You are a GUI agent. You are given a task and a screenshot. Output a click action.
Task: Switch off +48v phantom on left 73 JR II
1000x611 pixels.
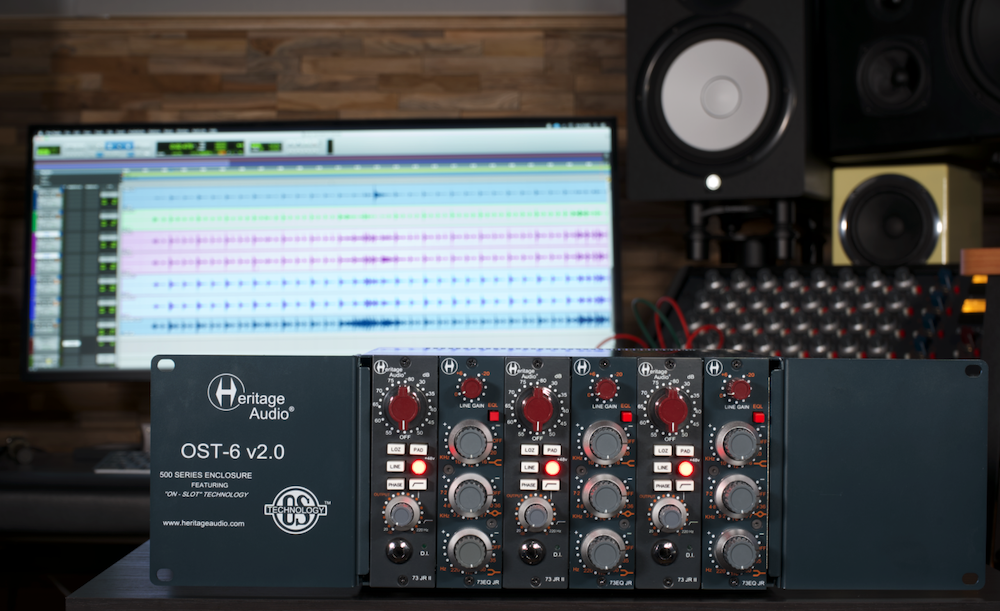[x=418, y=467]
